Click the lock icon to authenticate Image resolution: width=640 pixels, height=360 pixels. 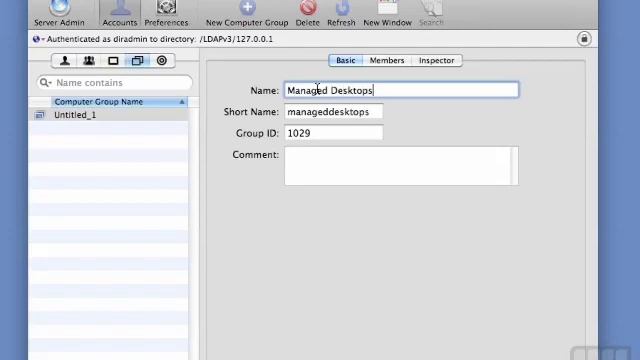click(584, 39)
